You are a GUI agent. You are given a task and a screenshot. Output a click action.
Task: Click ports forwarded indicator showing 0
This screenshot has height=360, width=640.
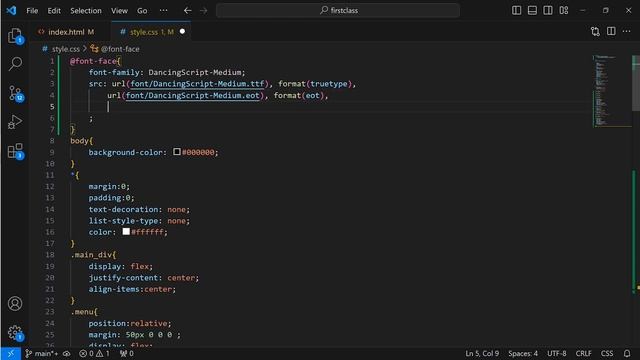[127, 353]
